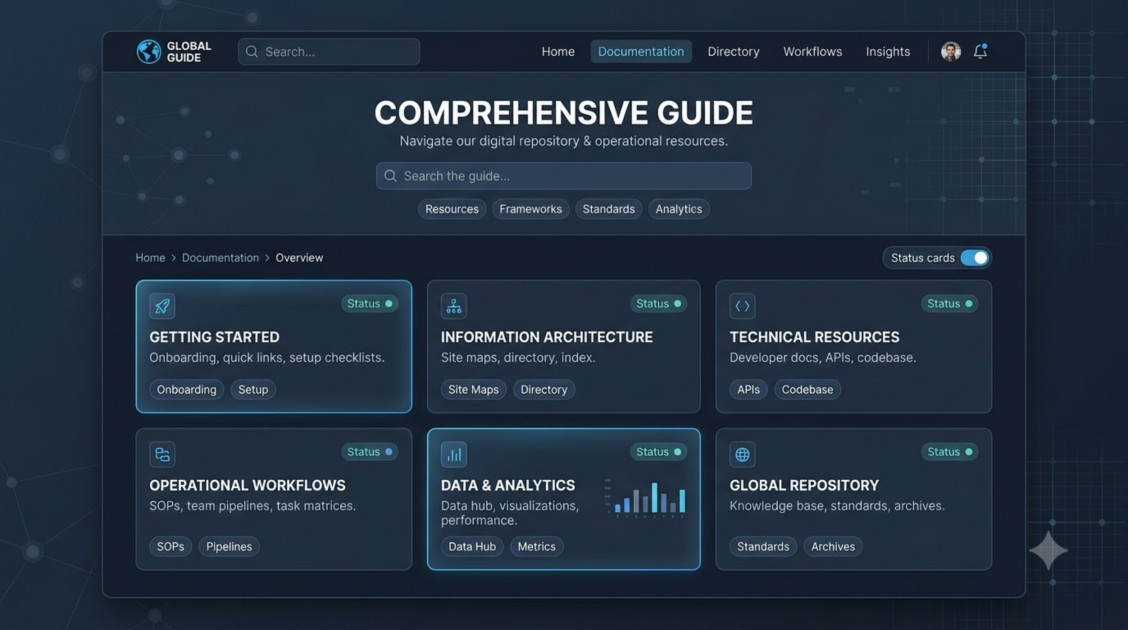Select the Analytics filter chip

pos(678,209)
